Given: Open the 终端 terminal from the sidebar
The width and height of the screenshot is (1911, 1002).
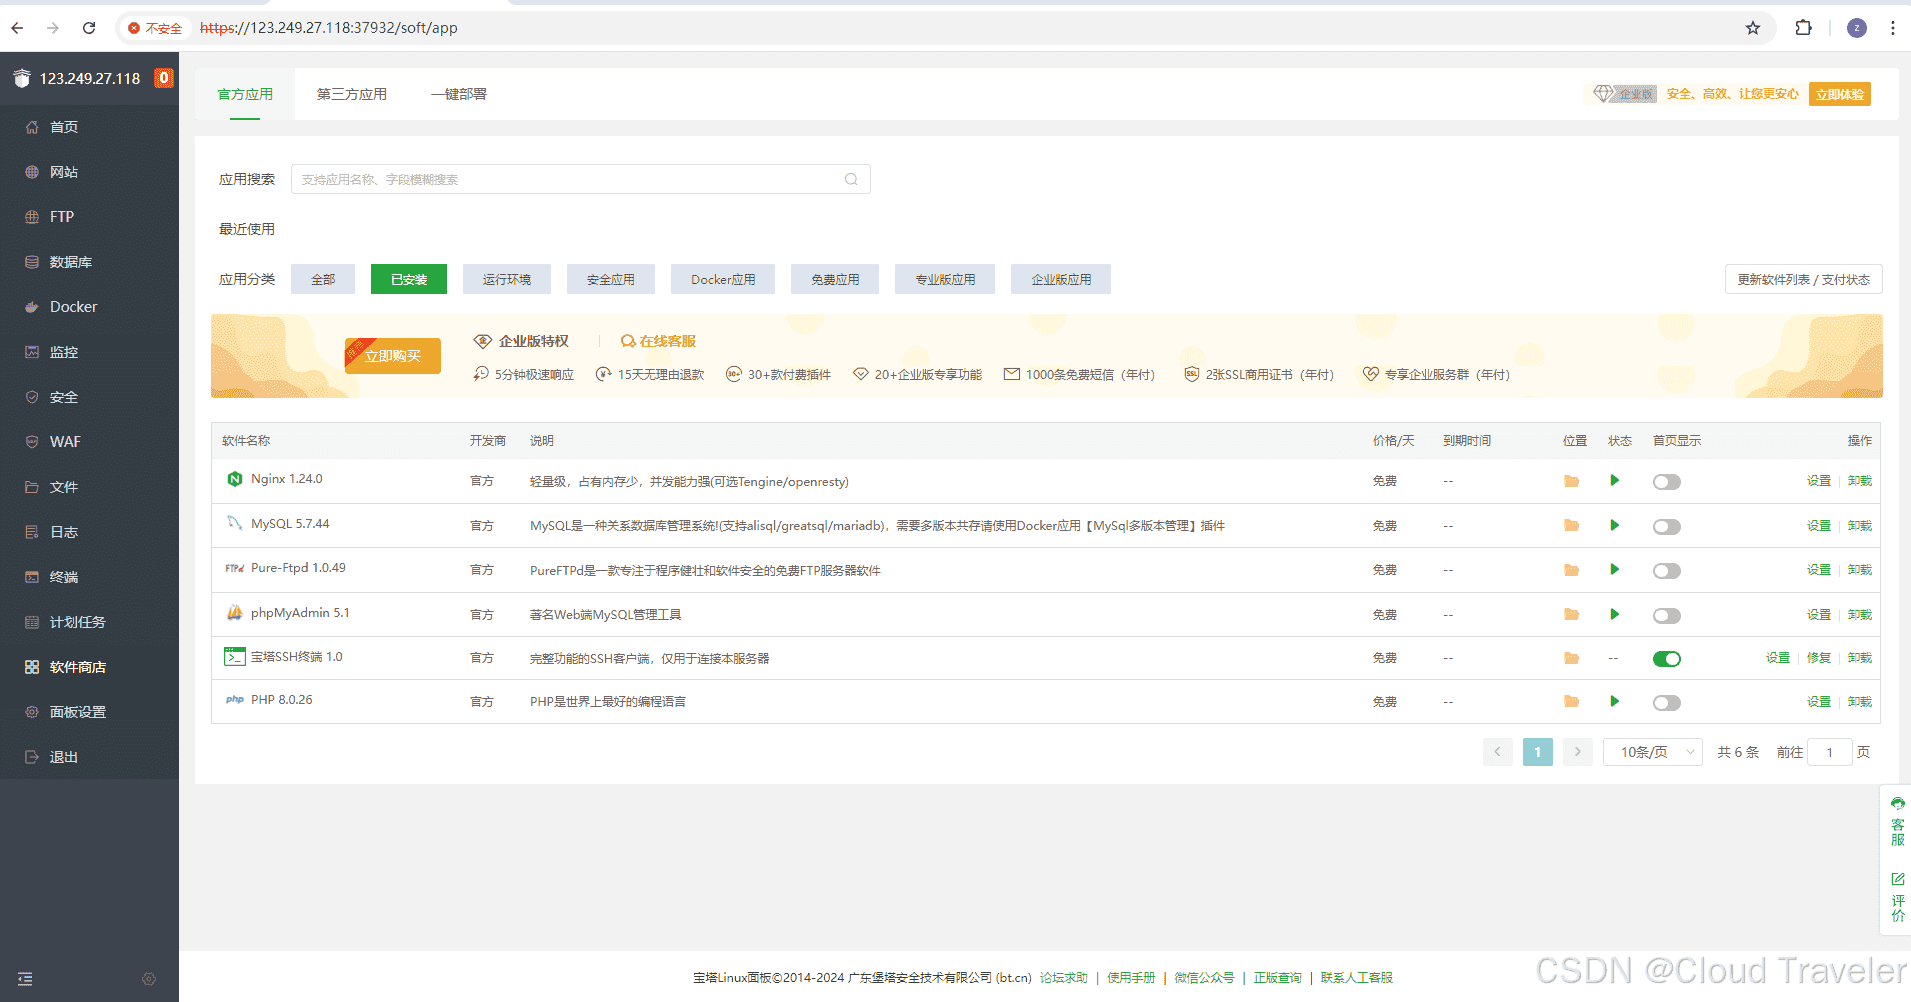Looking at the screenshot, I should 64,576.
